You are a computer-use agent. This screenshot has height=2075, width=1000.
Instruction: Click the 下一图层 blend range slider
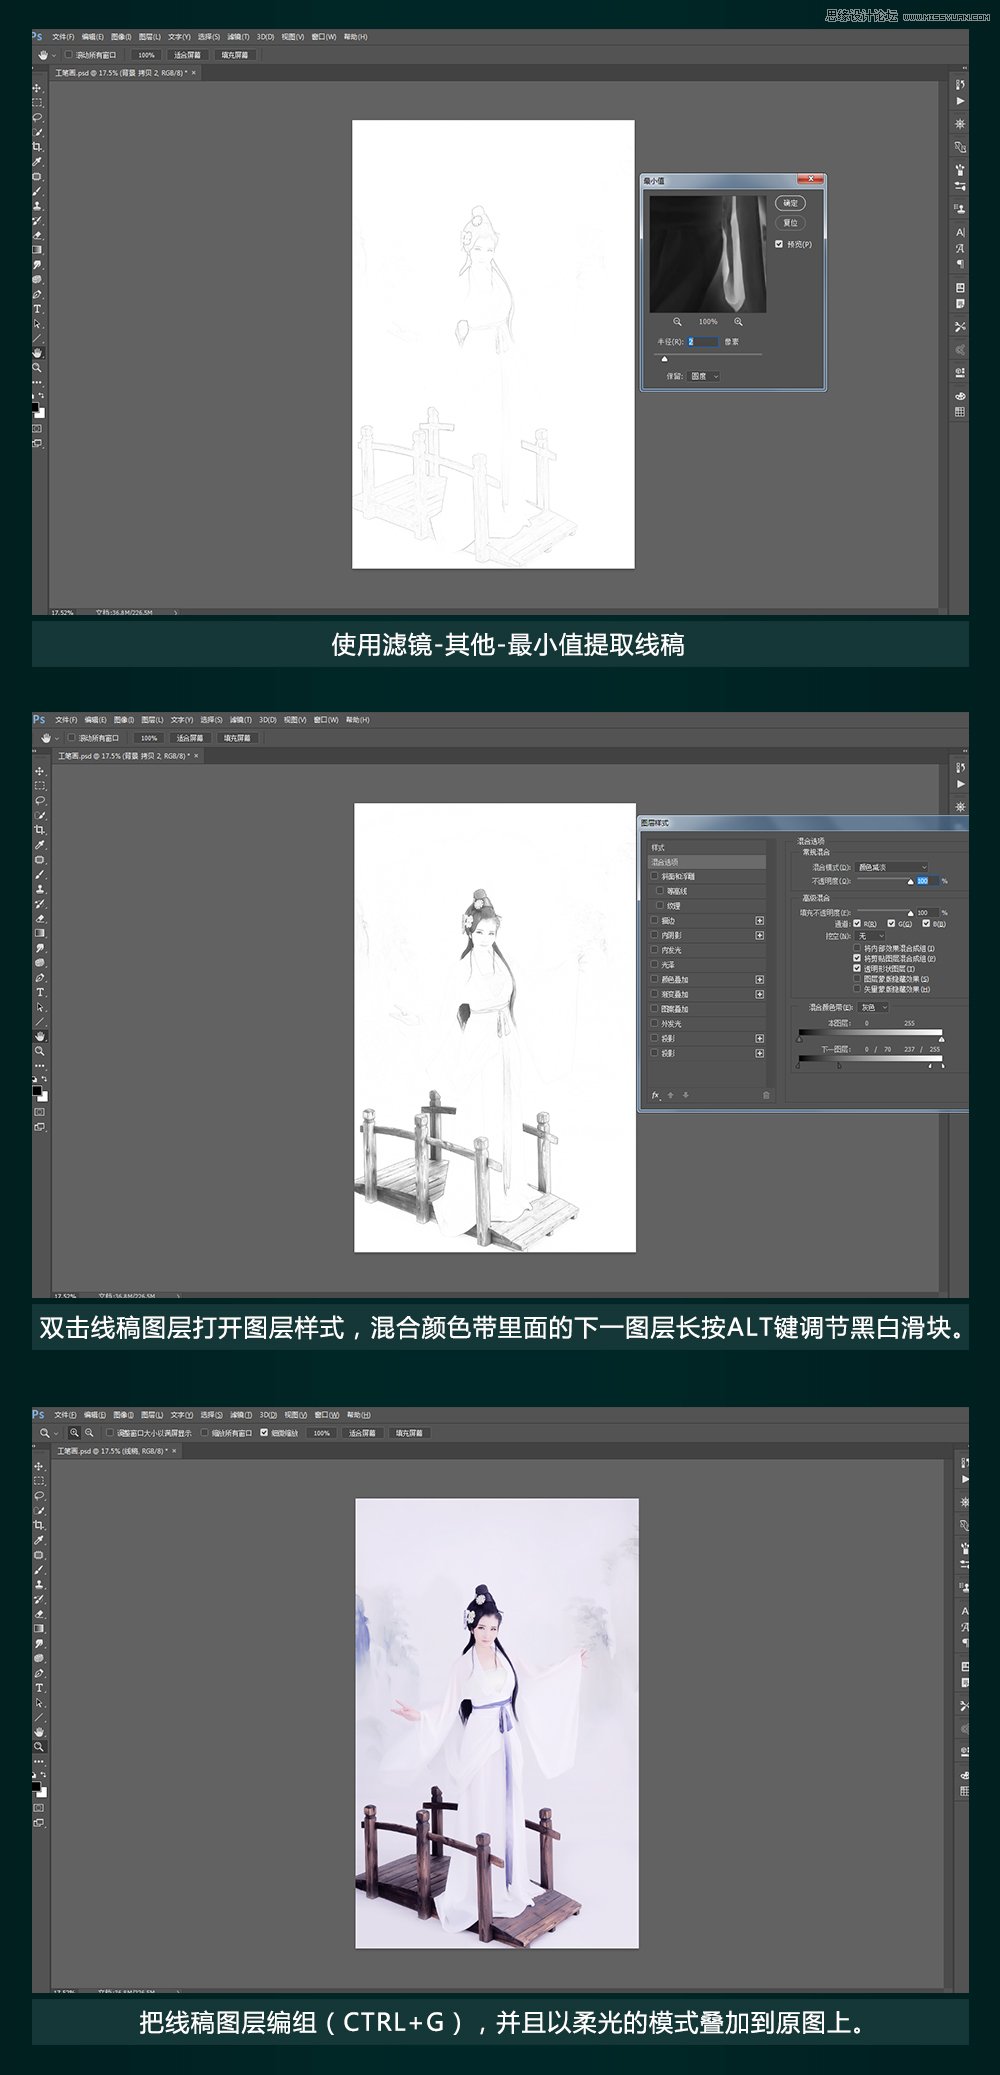pyautogui.click(x=869, y=1060)
